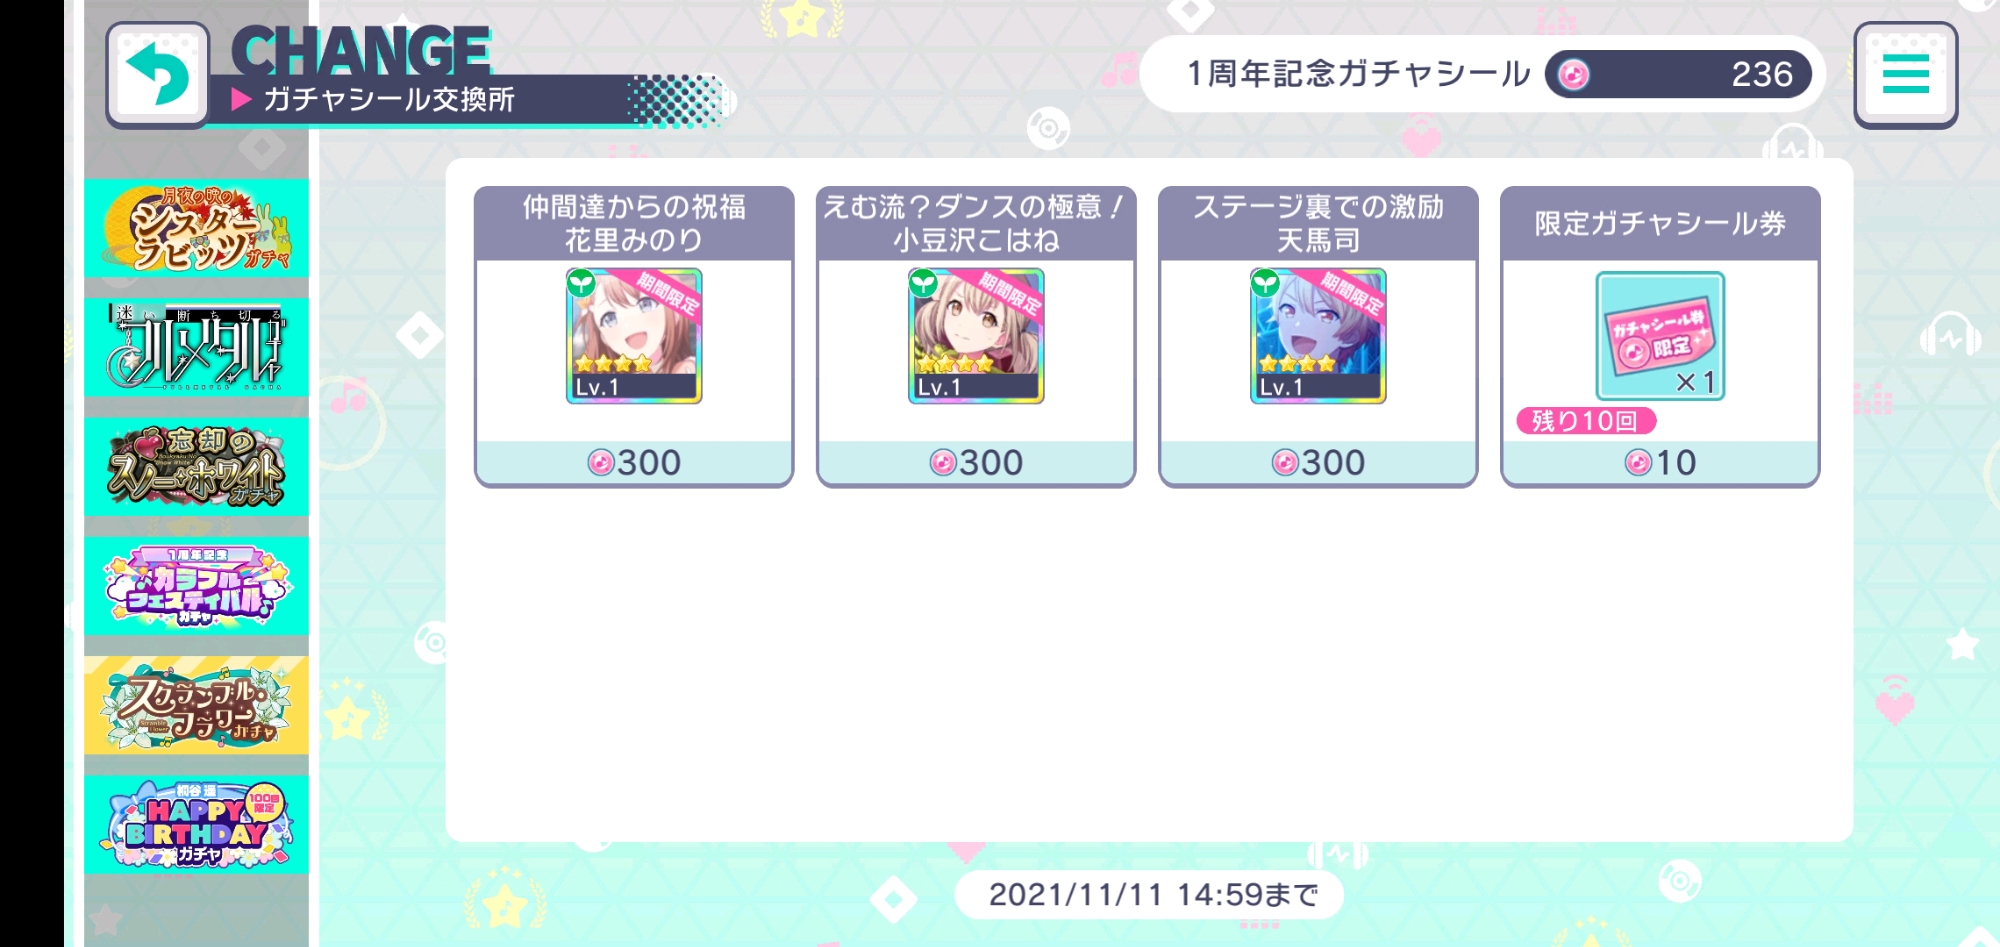
Task: Tap Azusawa Kohane card thumbnail
Action: [976, 336]
